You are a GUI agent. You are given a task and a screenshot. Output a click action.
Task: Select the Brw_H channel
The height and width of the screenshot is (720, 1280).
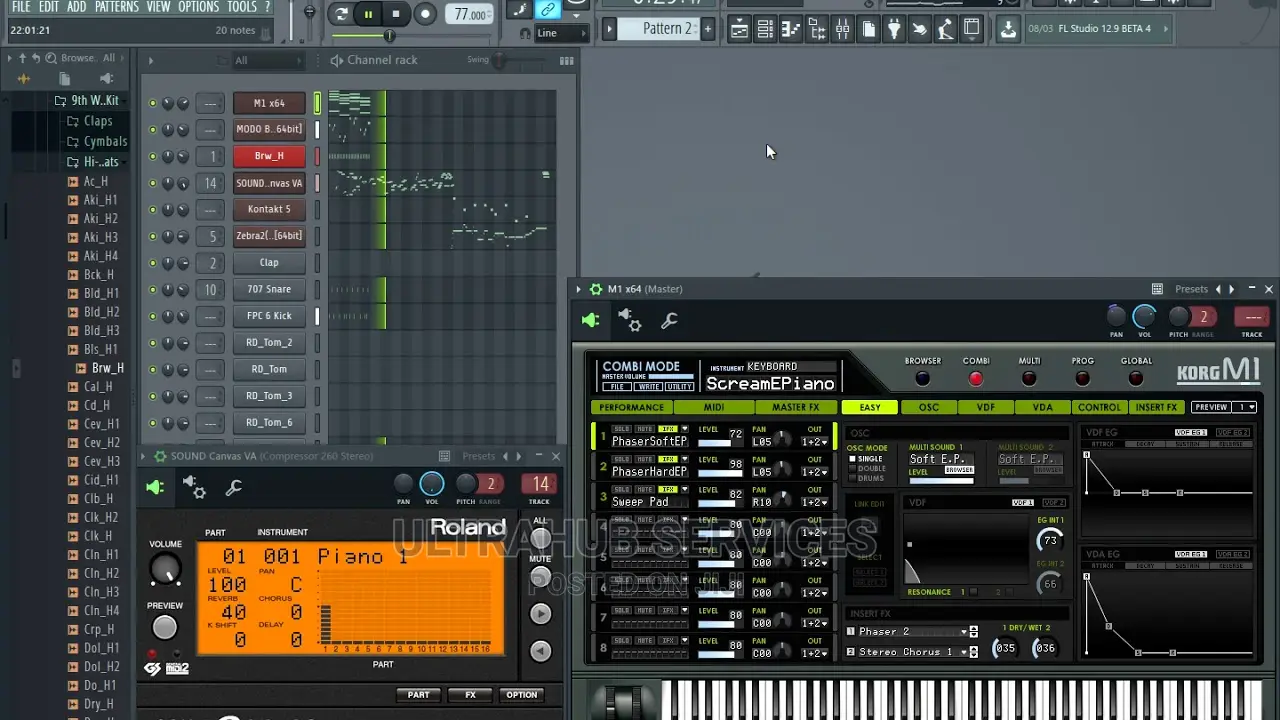point(269,156)
